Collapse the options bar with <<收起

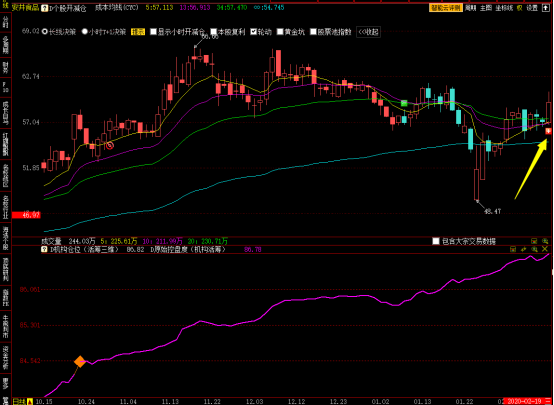tap(369, 32)
